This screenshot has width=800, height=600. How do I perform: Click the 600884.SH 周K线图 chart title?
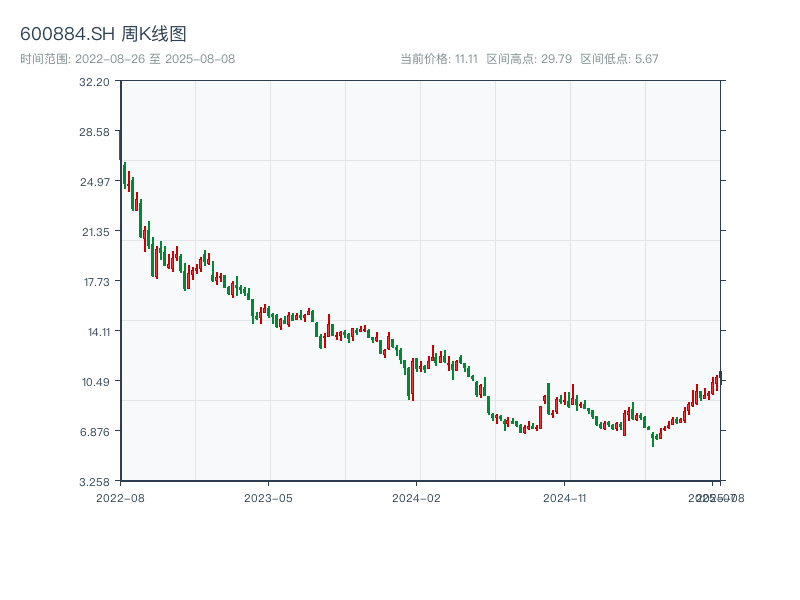(103, 35)
